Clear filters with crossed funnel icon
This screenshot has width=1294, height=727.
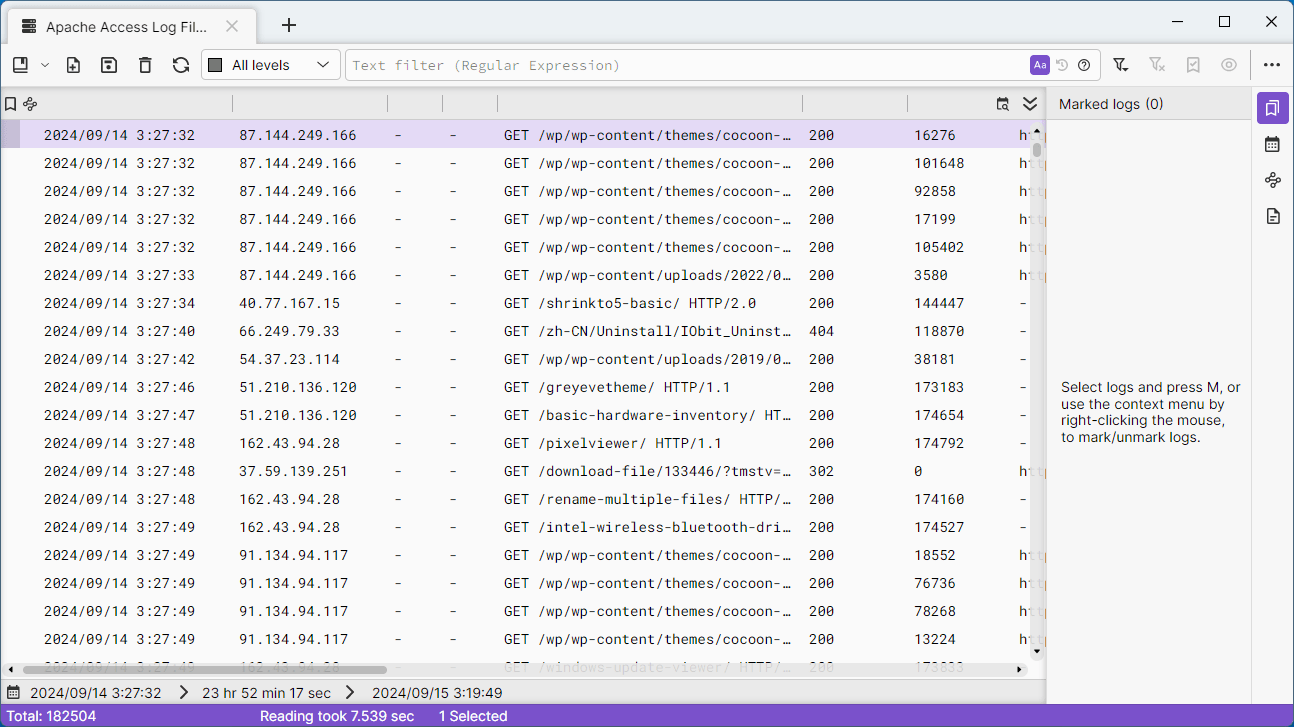pos(1157,65)
